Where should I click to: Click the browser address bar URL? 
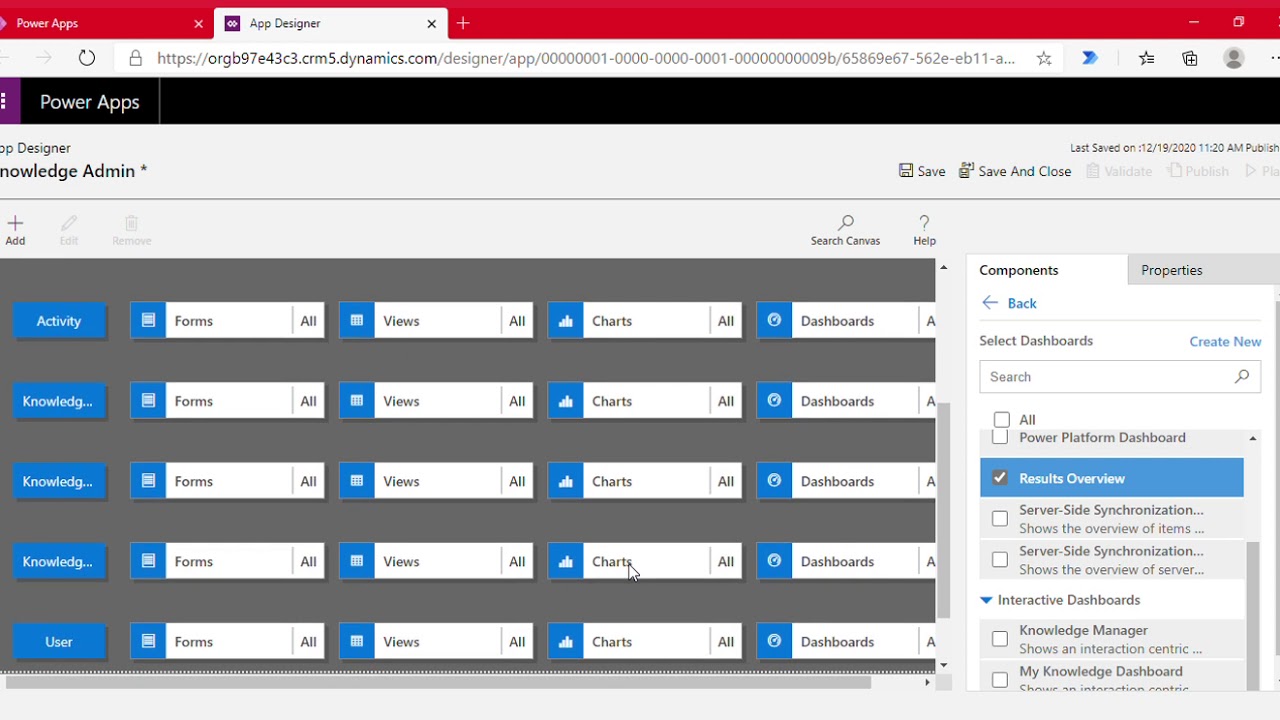pos(586,58)
